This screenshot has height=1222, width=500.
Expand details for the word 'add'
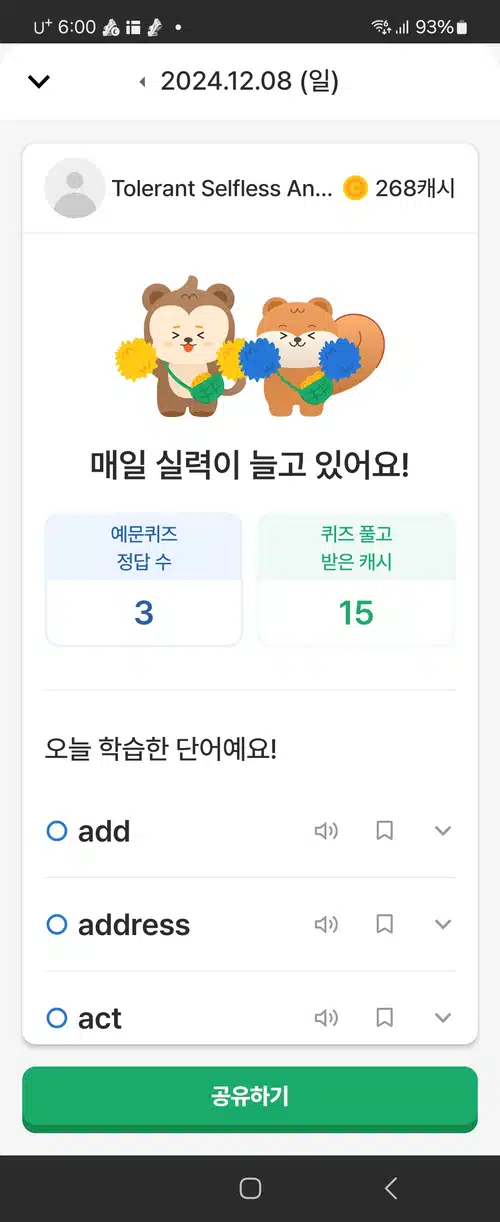[x=443, y=831]
